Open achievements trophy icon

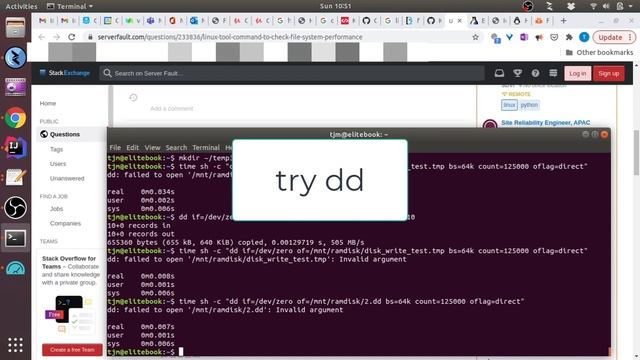click(x=518, y=73)
